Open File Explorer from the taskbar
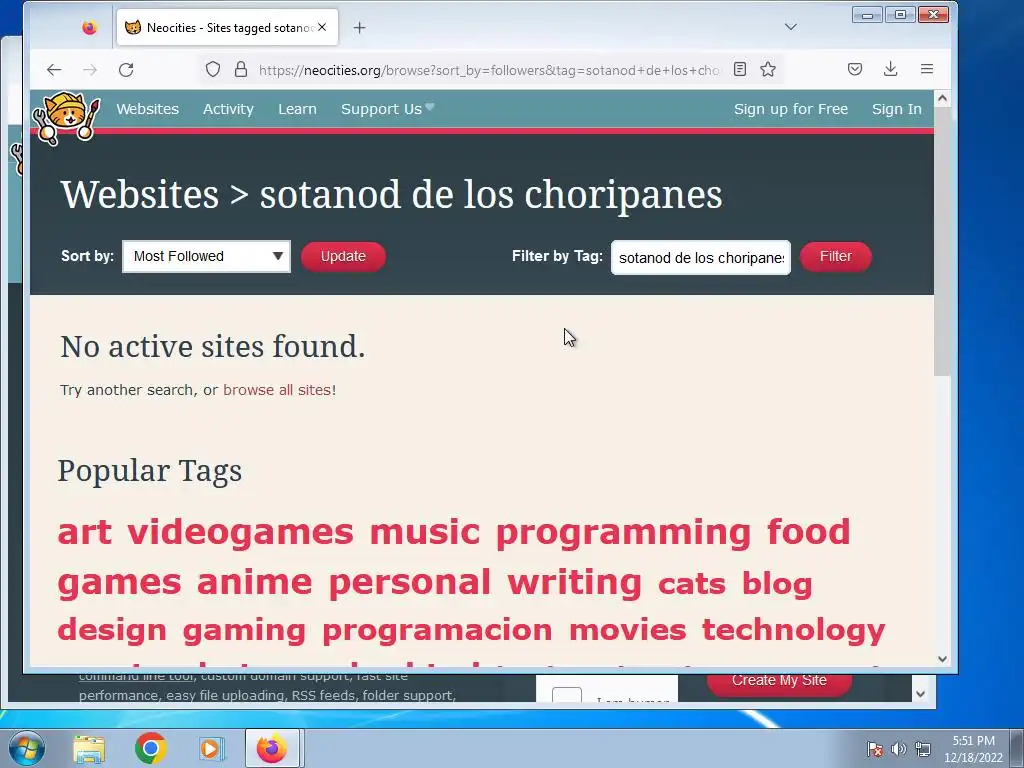 coord(89,748)
